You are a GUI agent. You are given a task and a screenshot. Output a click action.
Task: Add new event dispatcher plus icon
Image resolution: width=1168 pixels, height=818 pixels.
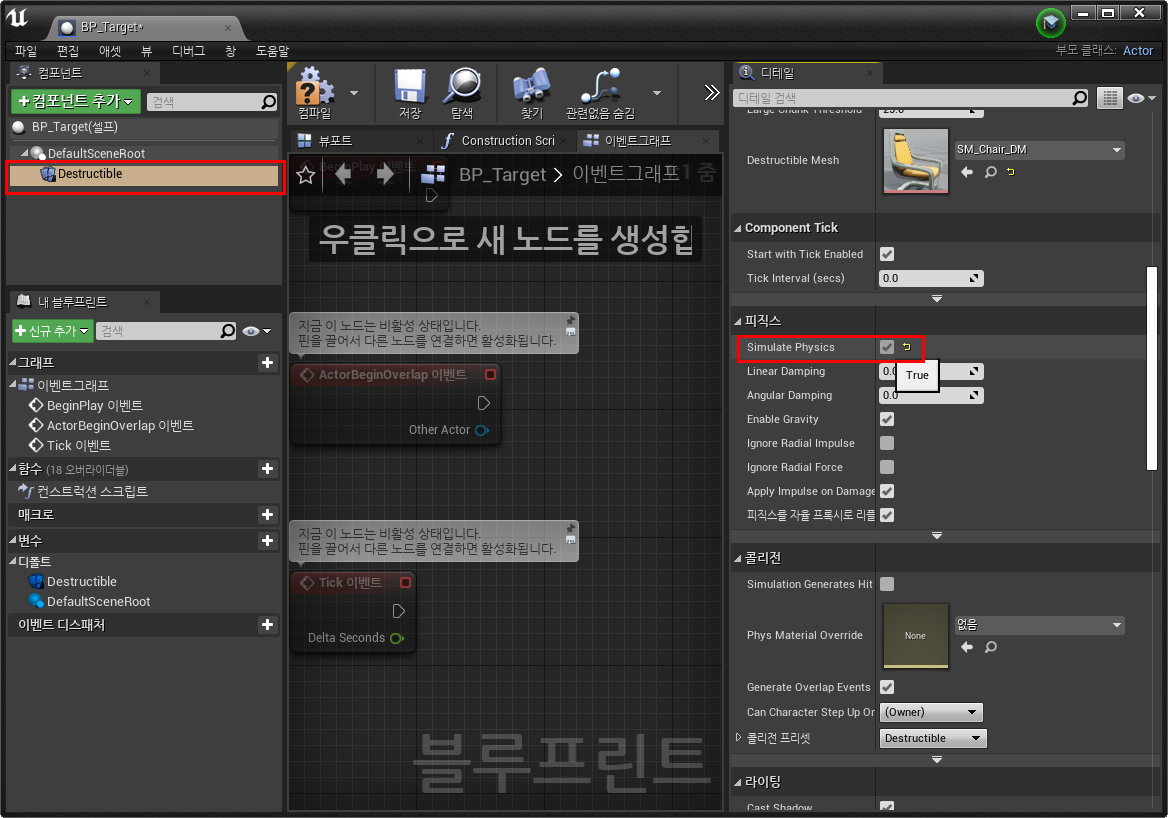click(267, 624)
